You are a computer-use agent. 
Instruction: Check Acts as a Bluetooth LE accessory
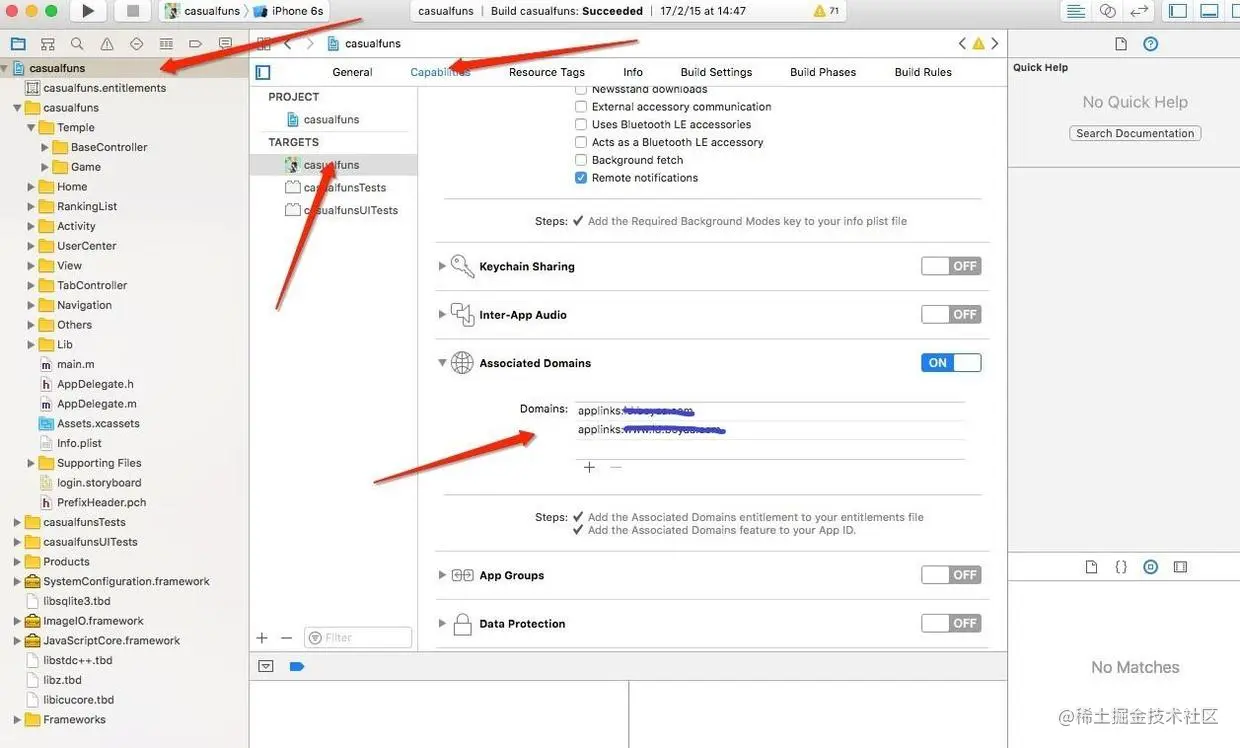click(x=581, y=142)
